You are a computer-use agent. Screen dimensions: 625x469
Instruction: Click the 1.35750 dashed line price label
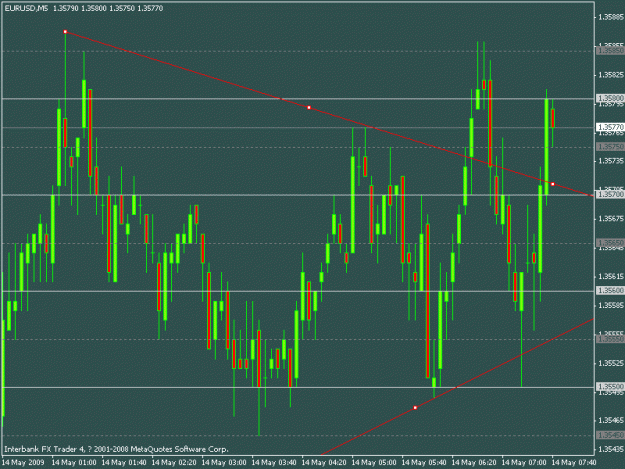pos(610,147)
